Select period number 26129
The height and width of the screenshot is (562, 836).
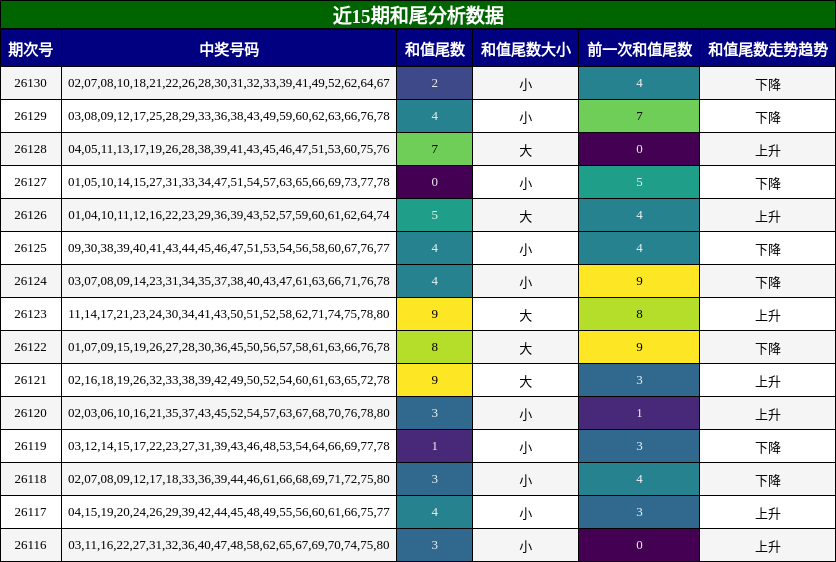31,116
